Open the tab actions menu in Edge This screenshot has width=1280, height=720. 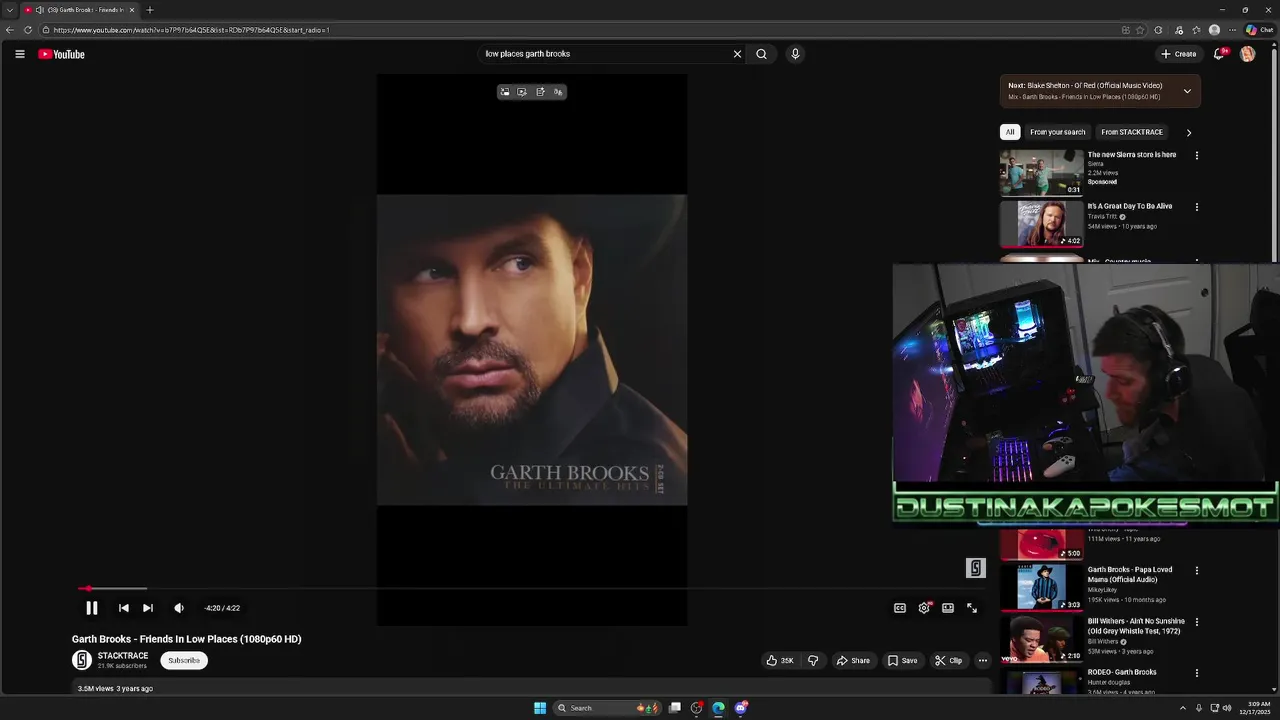(x=9, y=10)
